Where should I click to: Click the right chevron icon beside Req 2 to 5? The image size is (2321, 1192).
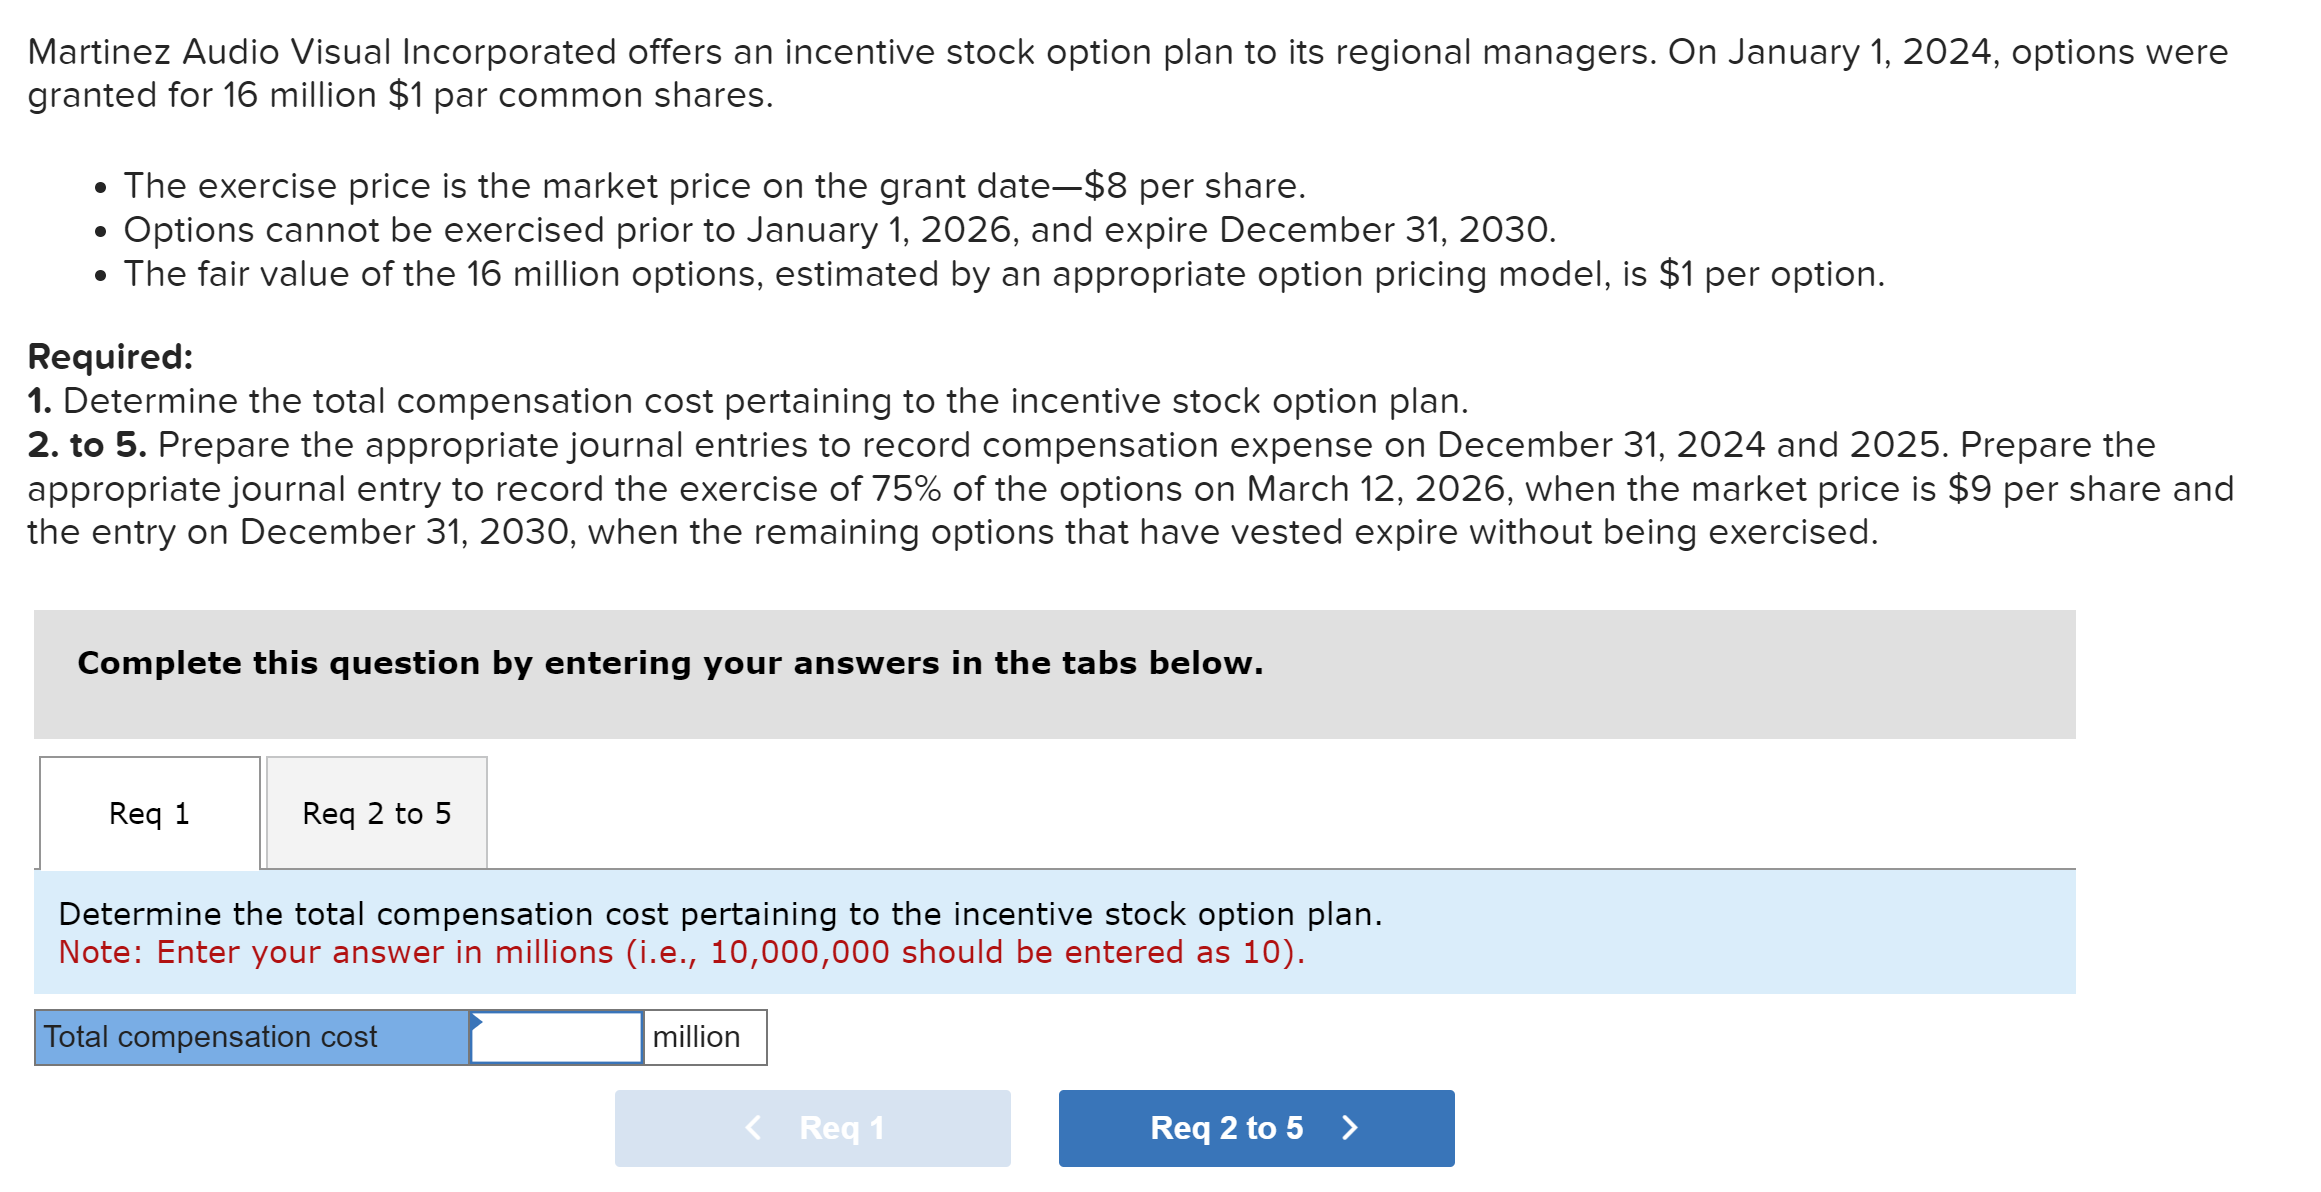pyautogui.click(x=1349, y=1128)
